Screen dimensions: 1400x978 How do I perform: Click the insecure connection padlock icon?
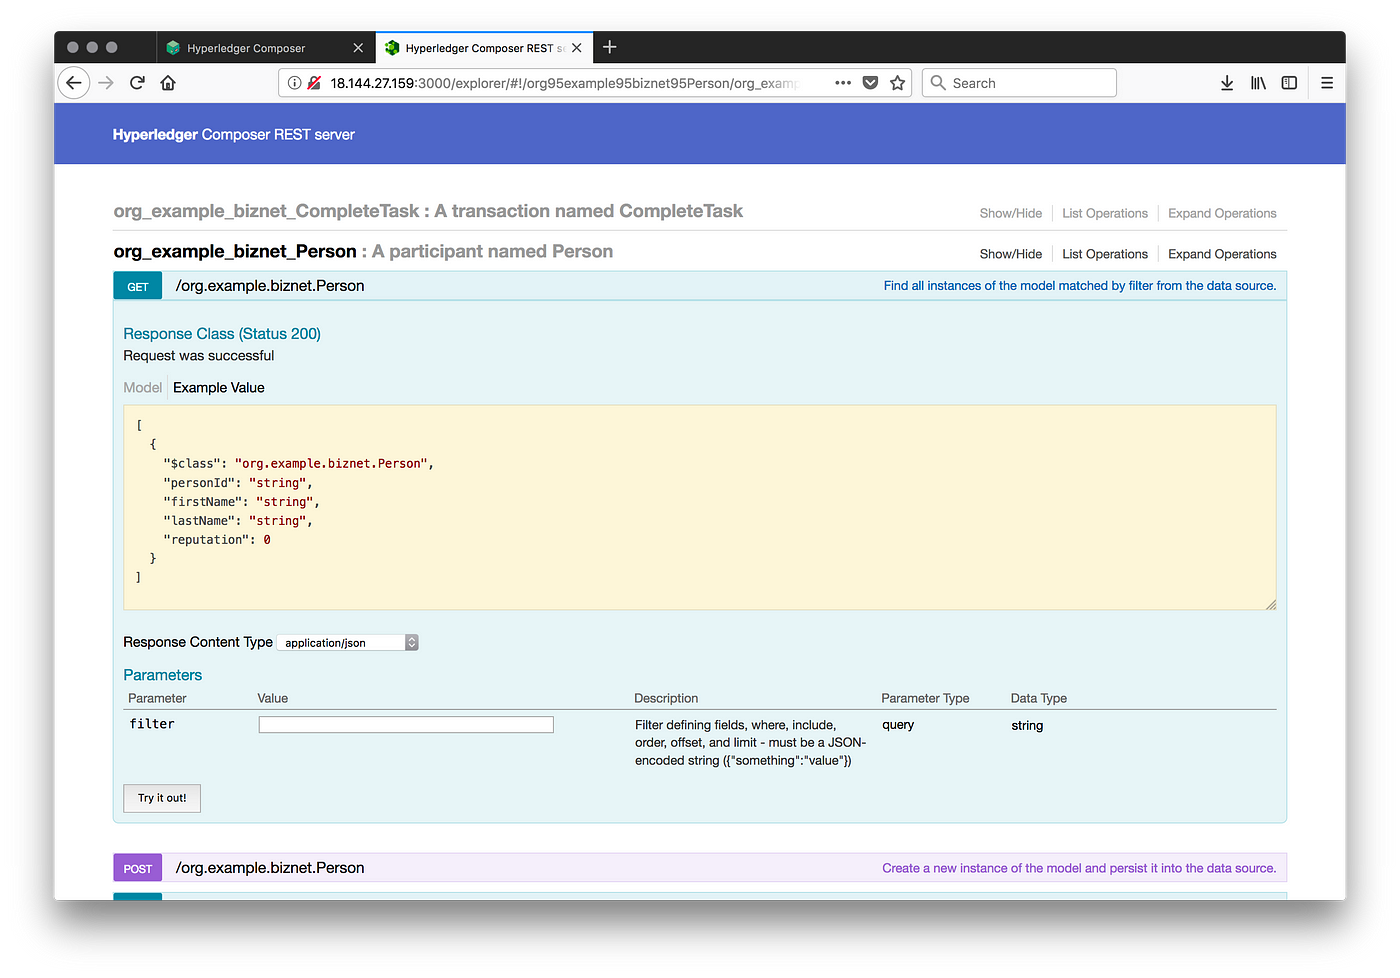pyautogui.click(x=314, y=83)
